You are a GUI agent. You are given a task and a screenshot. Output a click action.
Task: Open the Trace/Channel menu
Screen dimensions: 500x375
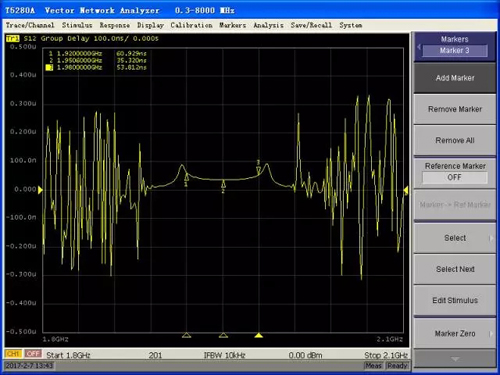click(x=30, y=25)
